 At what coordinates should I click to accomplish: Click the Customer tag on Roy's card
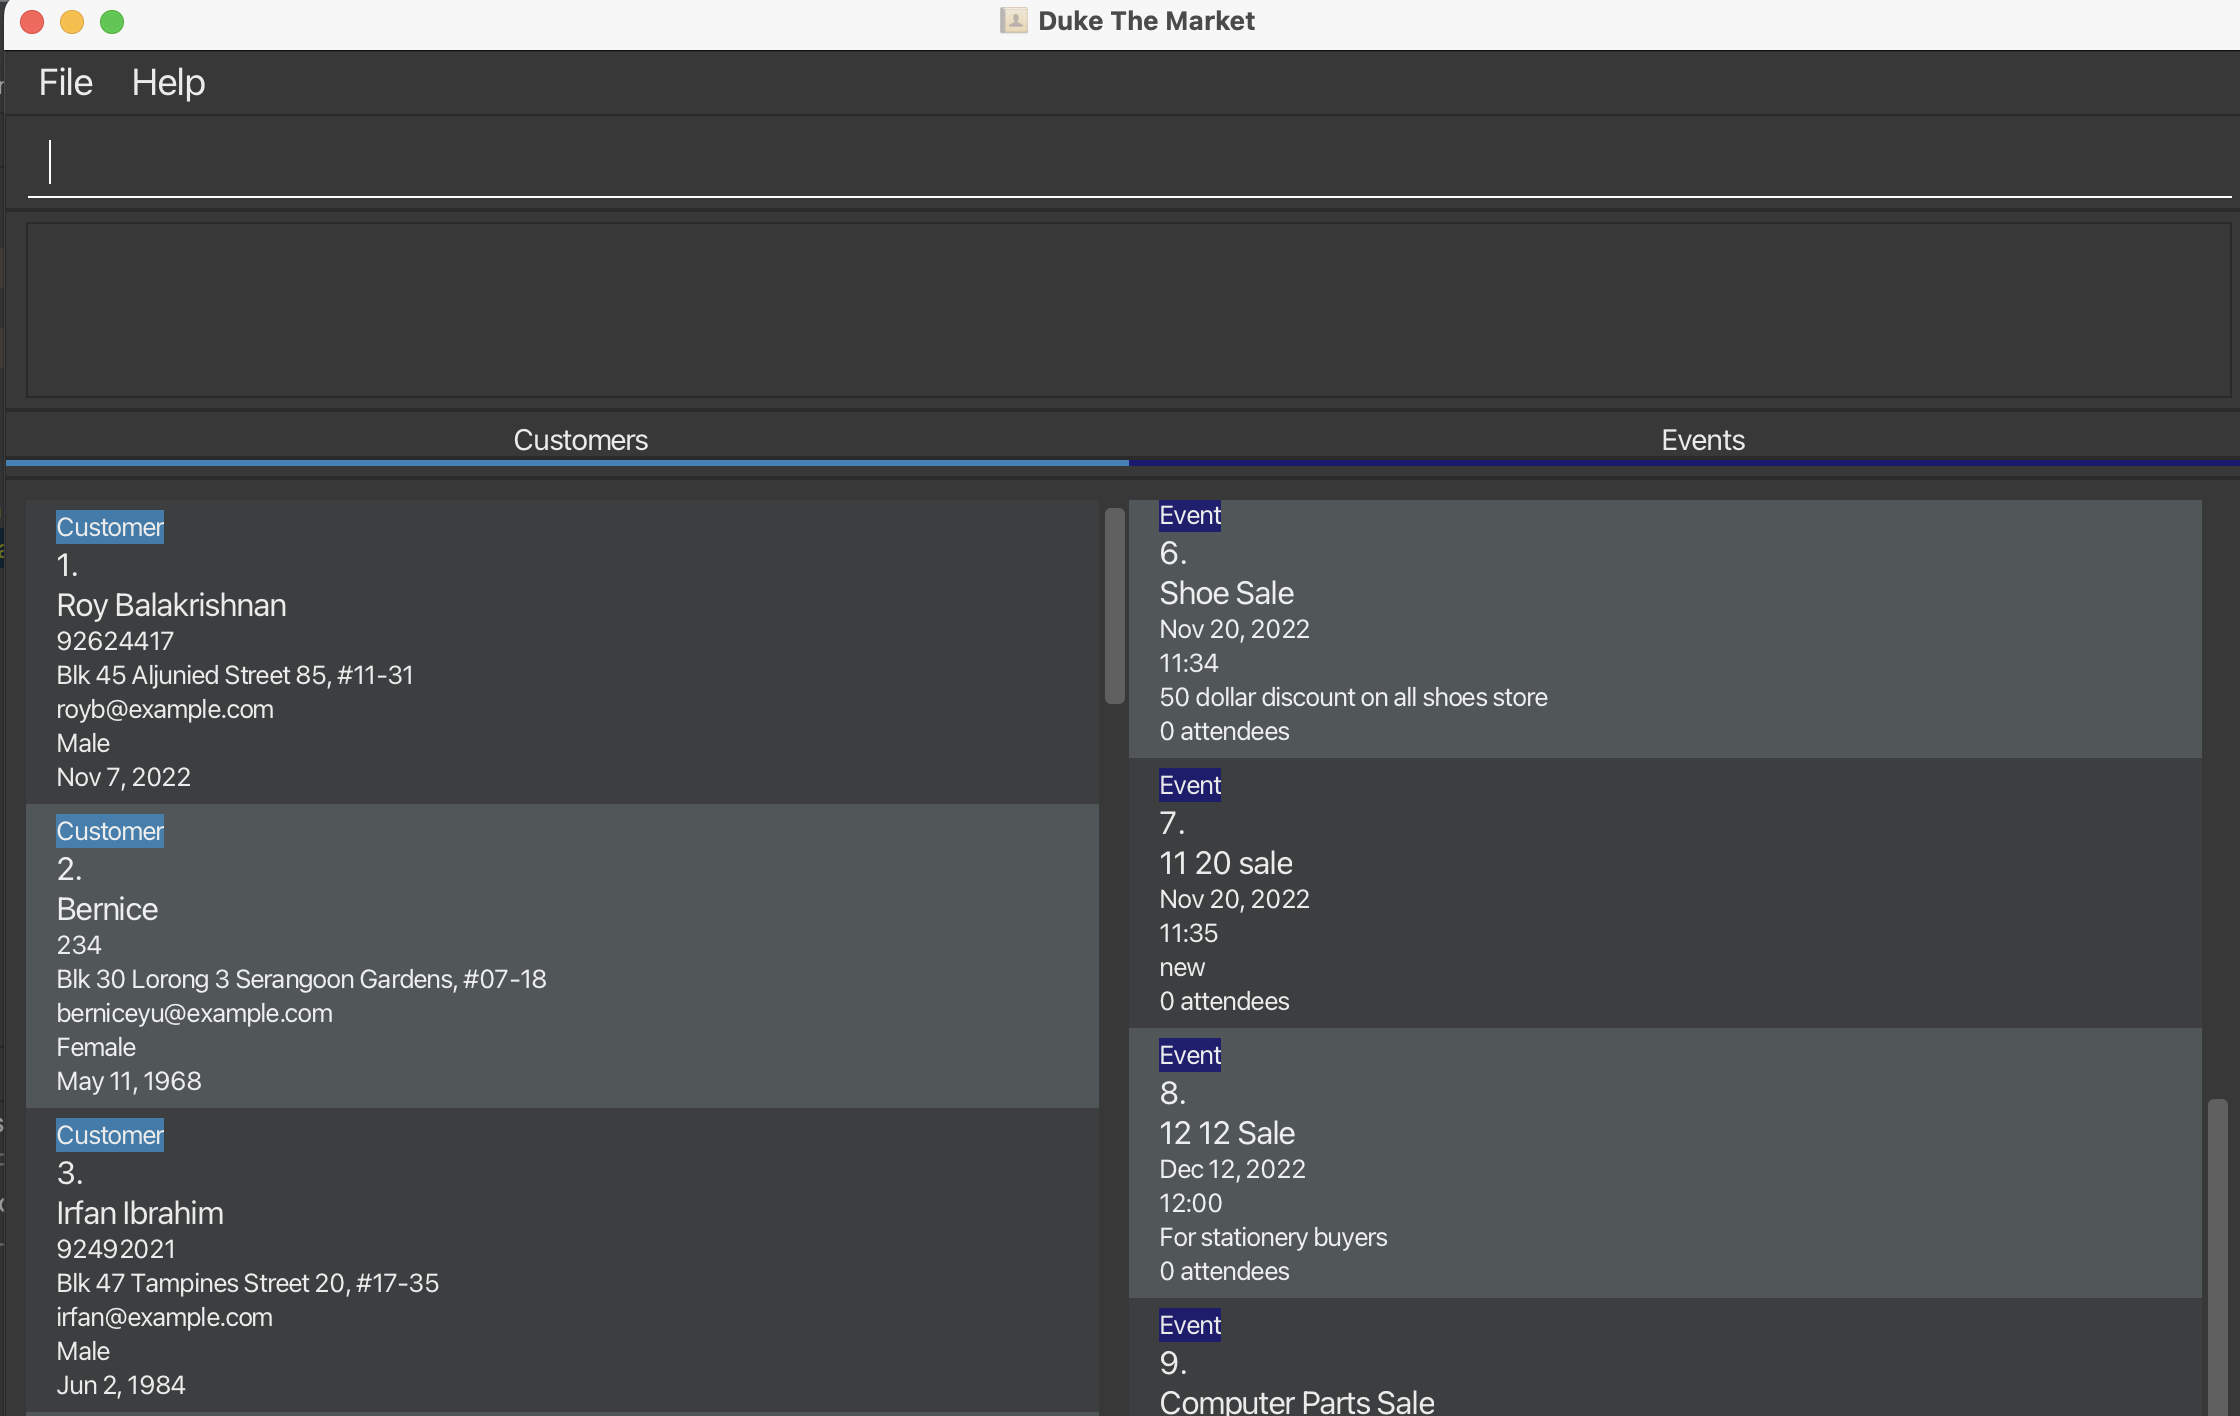pos(109,527)
